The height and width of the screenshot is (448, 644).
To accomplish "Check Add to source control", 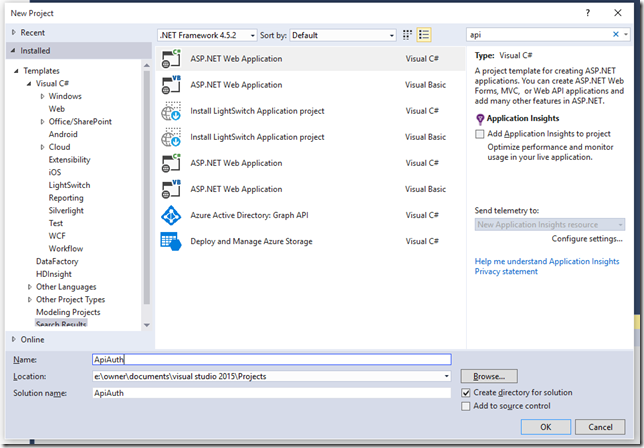I will click(x=465, y=406).
